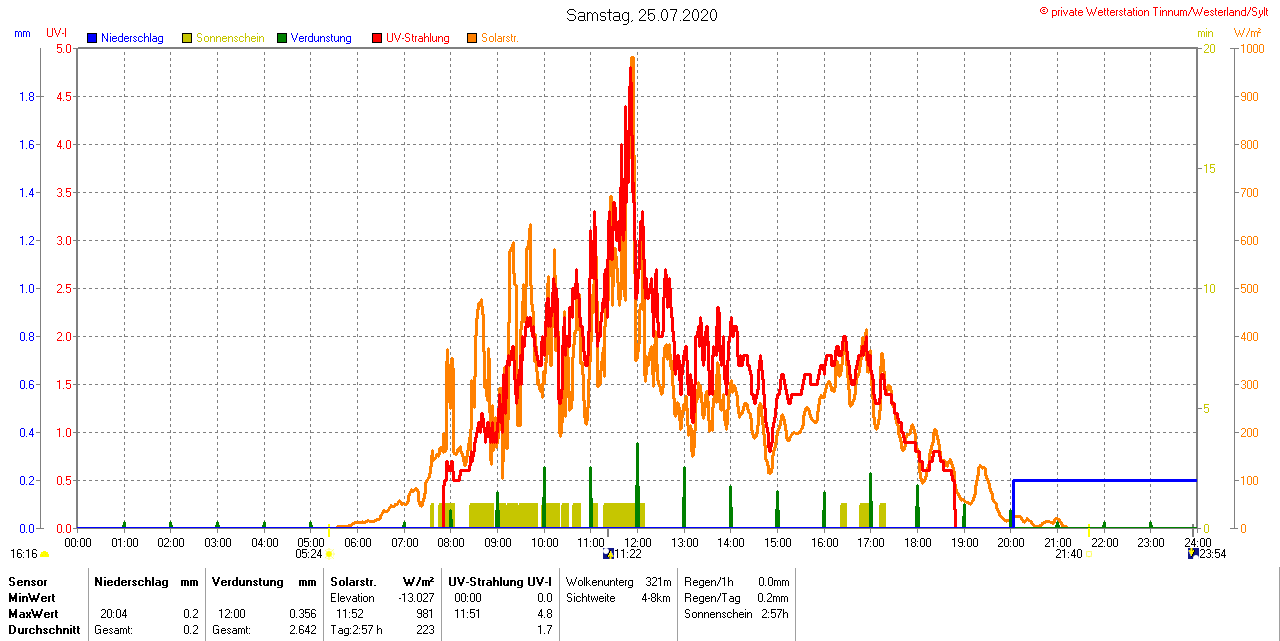Click the chart title Samstag, 25.07.2020
This screenshot has width=1280, height=641.
coord(641,15)
